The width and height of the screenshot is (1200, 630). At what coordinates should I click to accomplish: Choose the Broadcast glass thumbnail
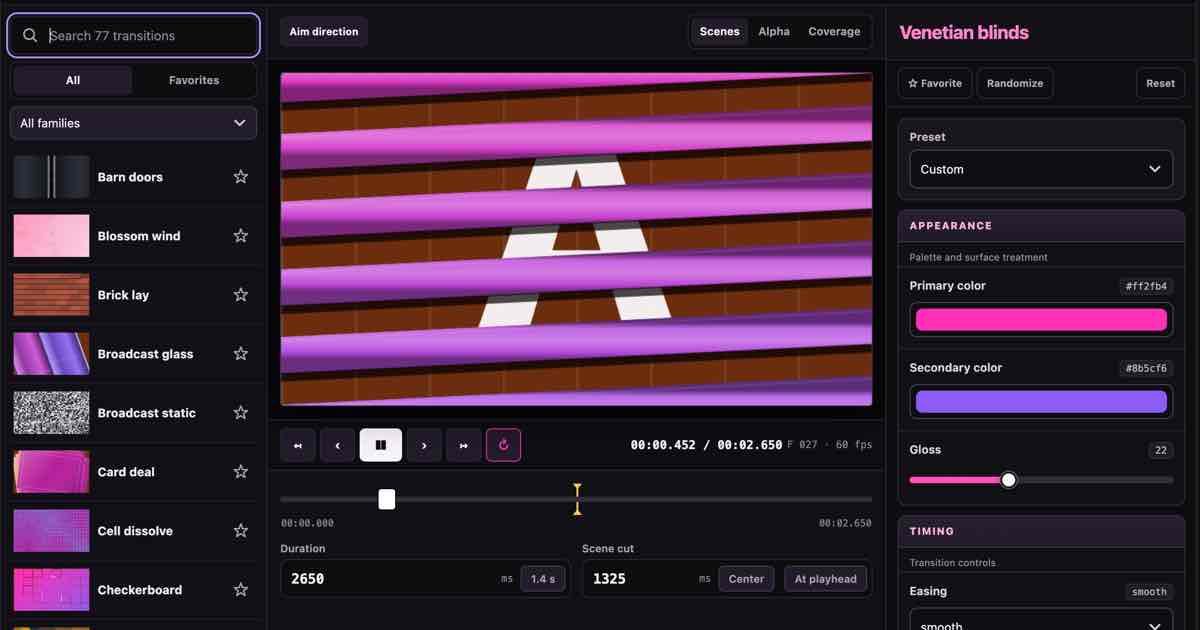pos(51,354)
